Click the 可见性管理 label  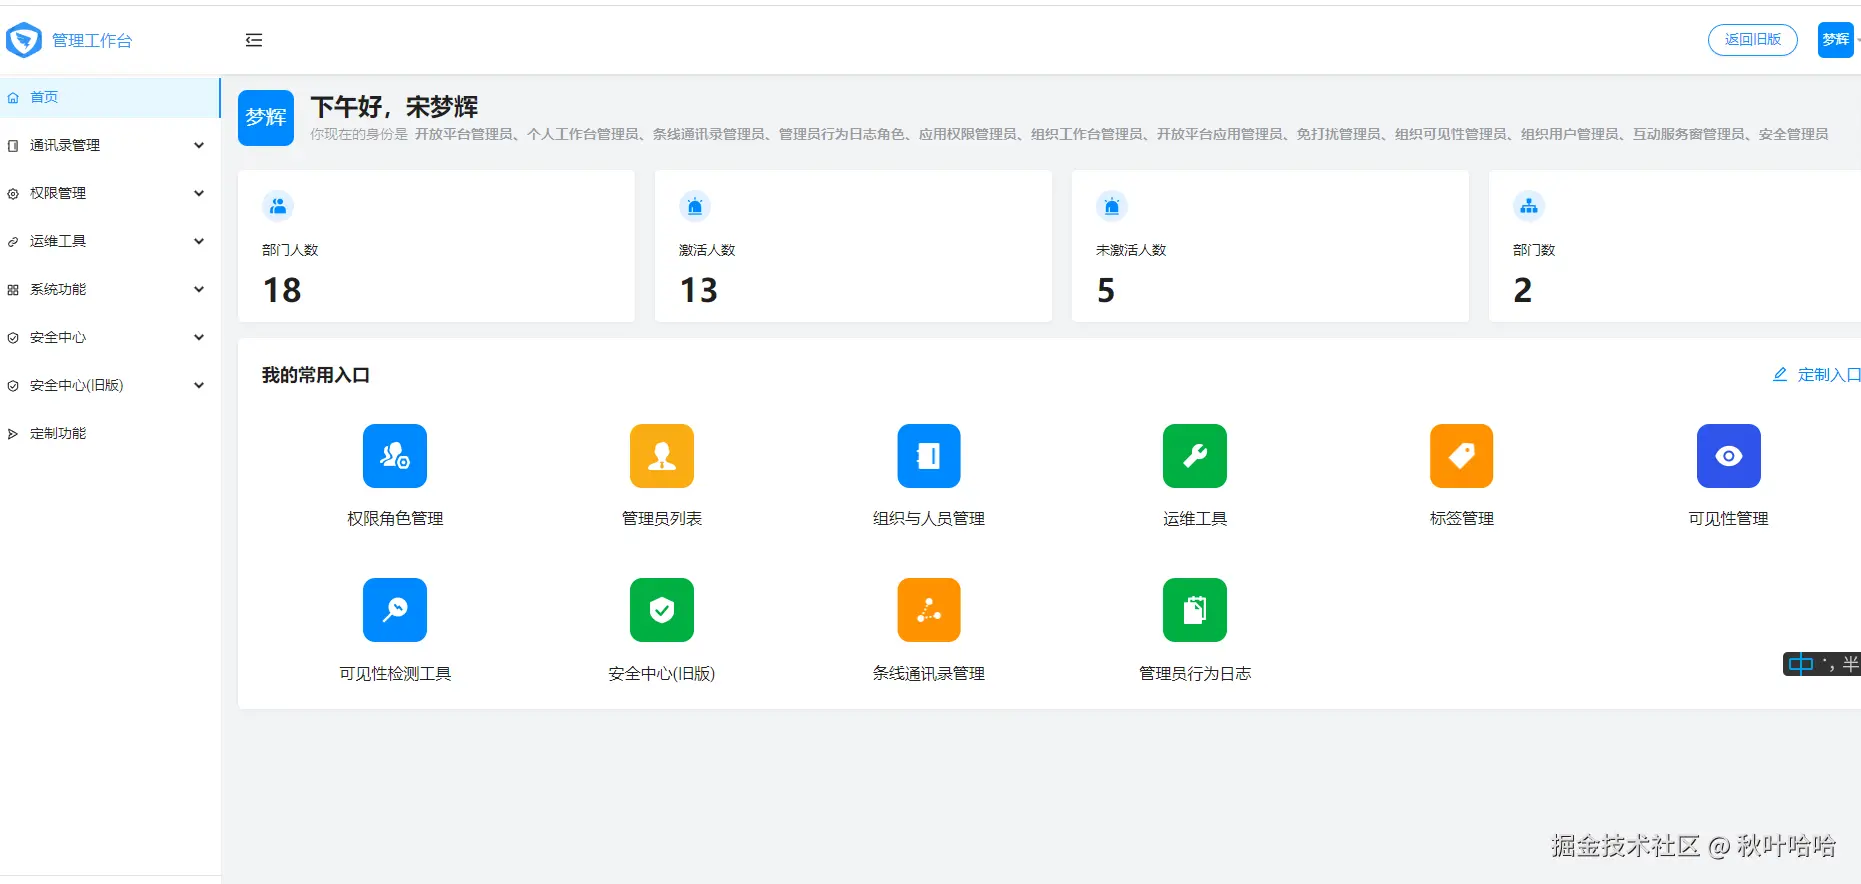1729,519
